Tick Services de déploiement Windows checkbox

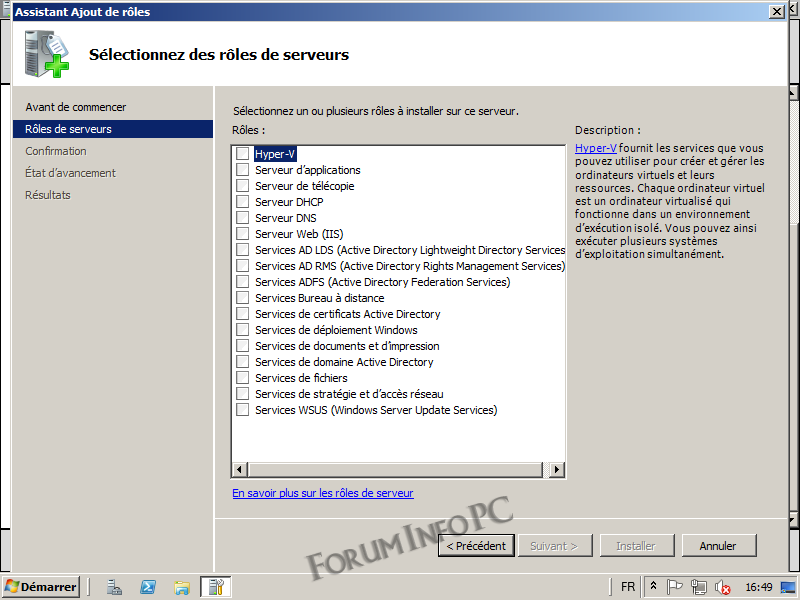pyautogui.click(x=243, y=330)
